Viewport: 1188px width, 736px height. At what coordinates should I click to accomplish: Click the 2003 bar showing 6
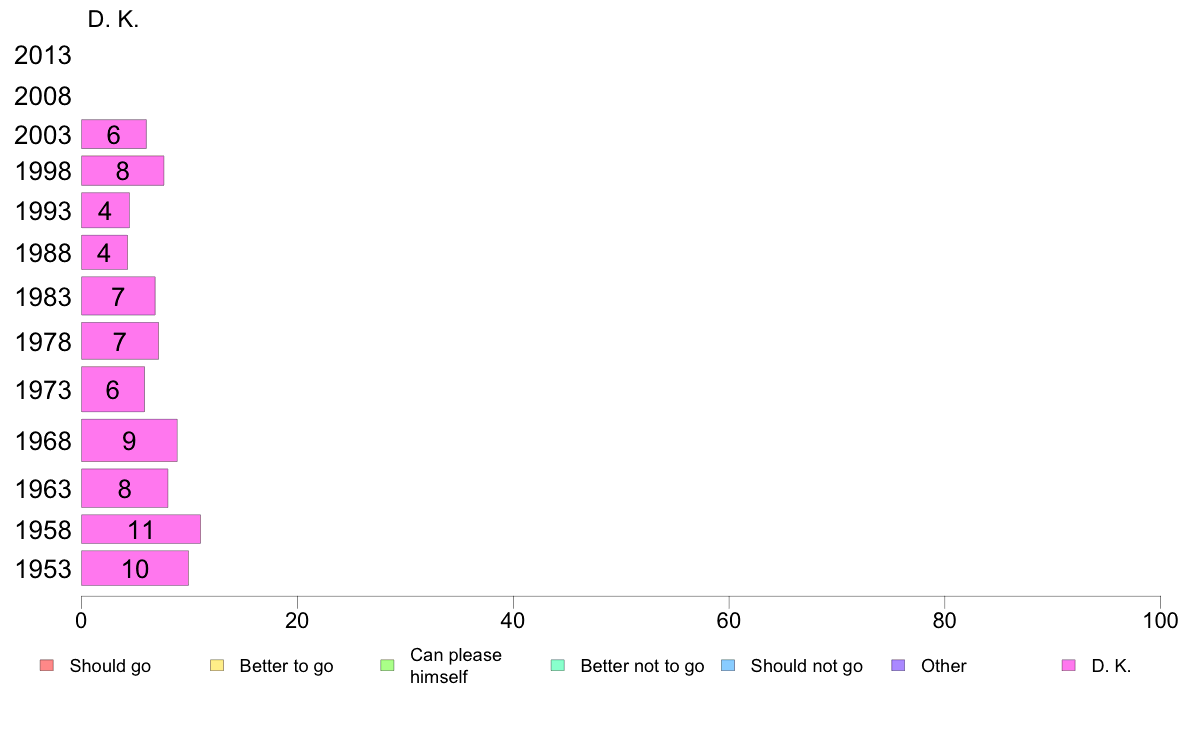coord(114,134)
